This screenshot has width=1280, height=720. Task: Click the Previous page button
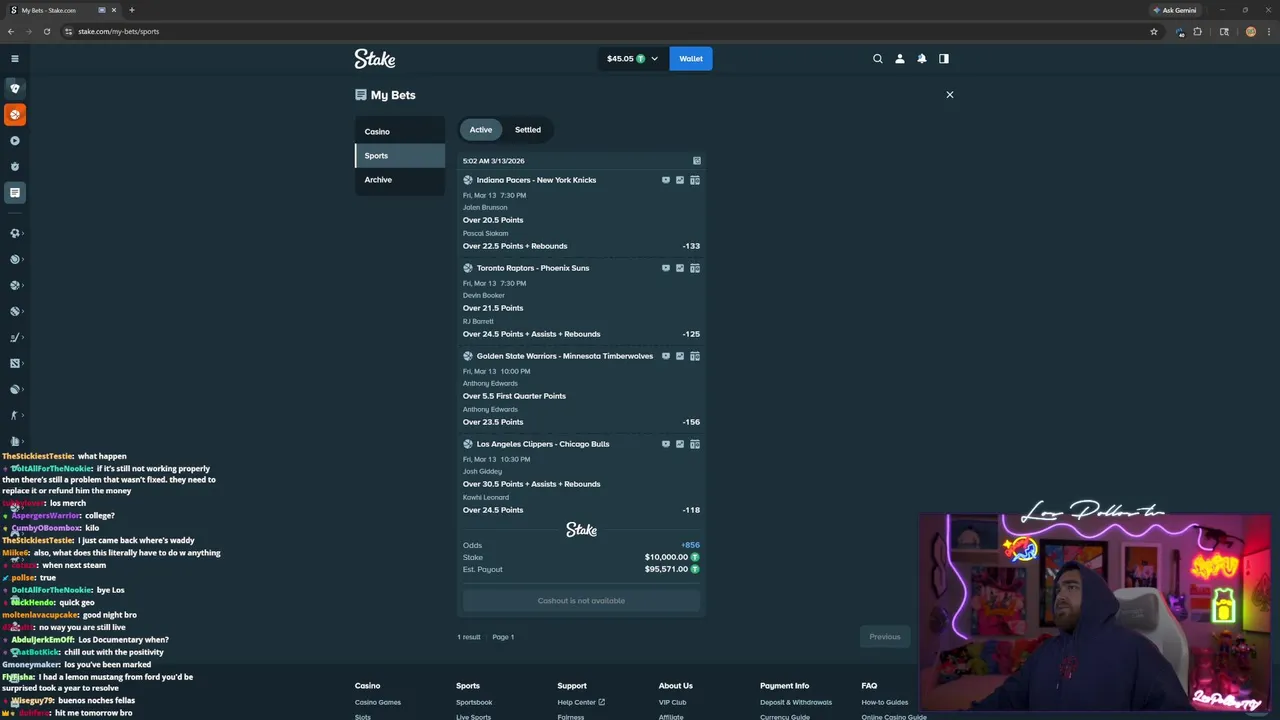point(885,637)
